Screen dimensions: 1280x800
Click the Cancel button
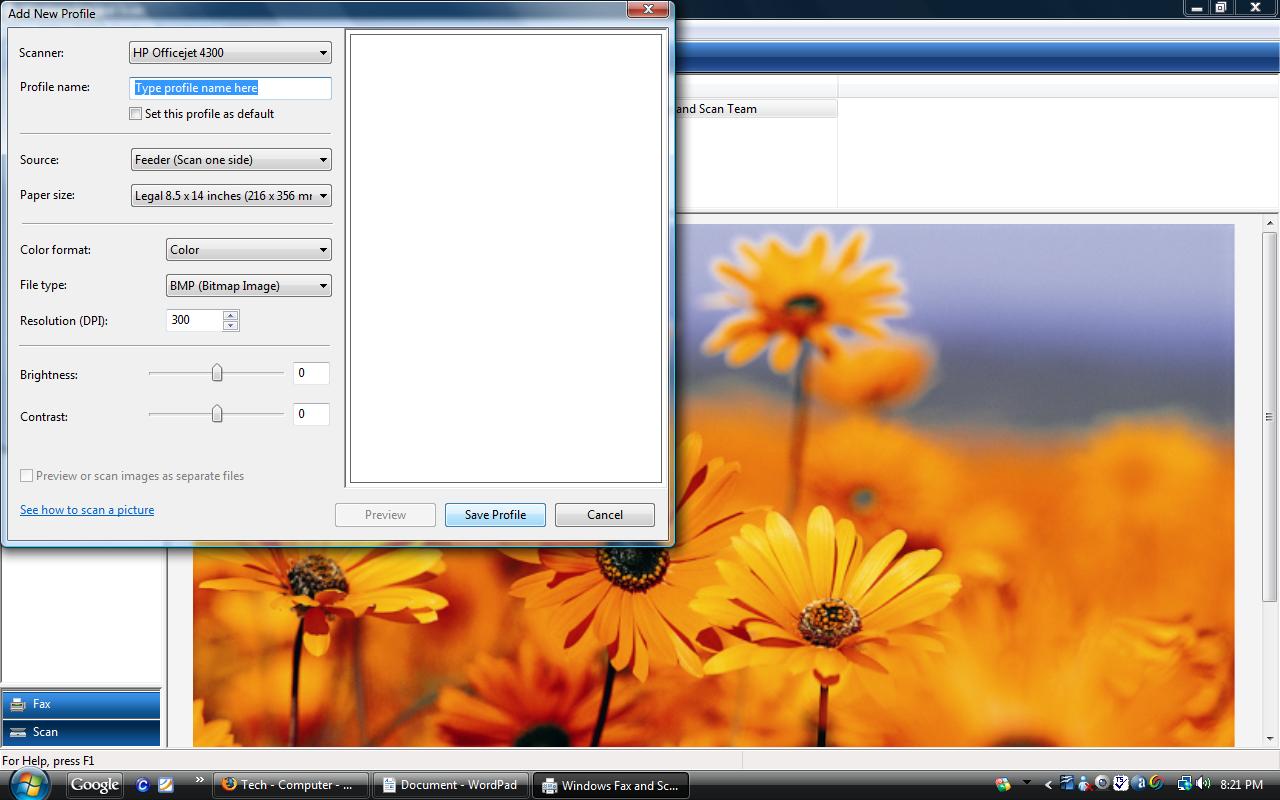[605, 515]
